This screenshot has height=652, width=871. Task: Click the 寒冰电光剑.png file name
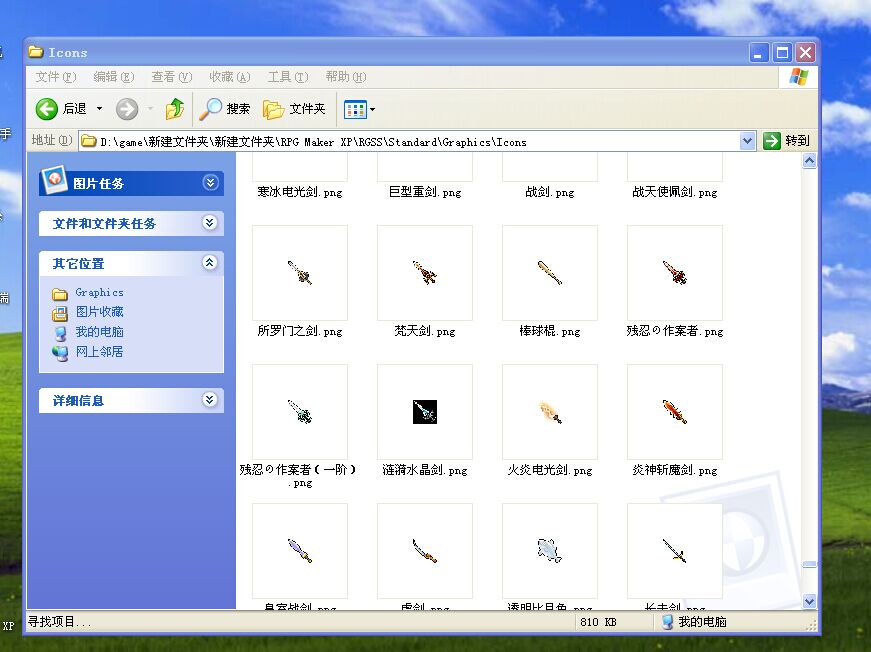tap(300, 192)
